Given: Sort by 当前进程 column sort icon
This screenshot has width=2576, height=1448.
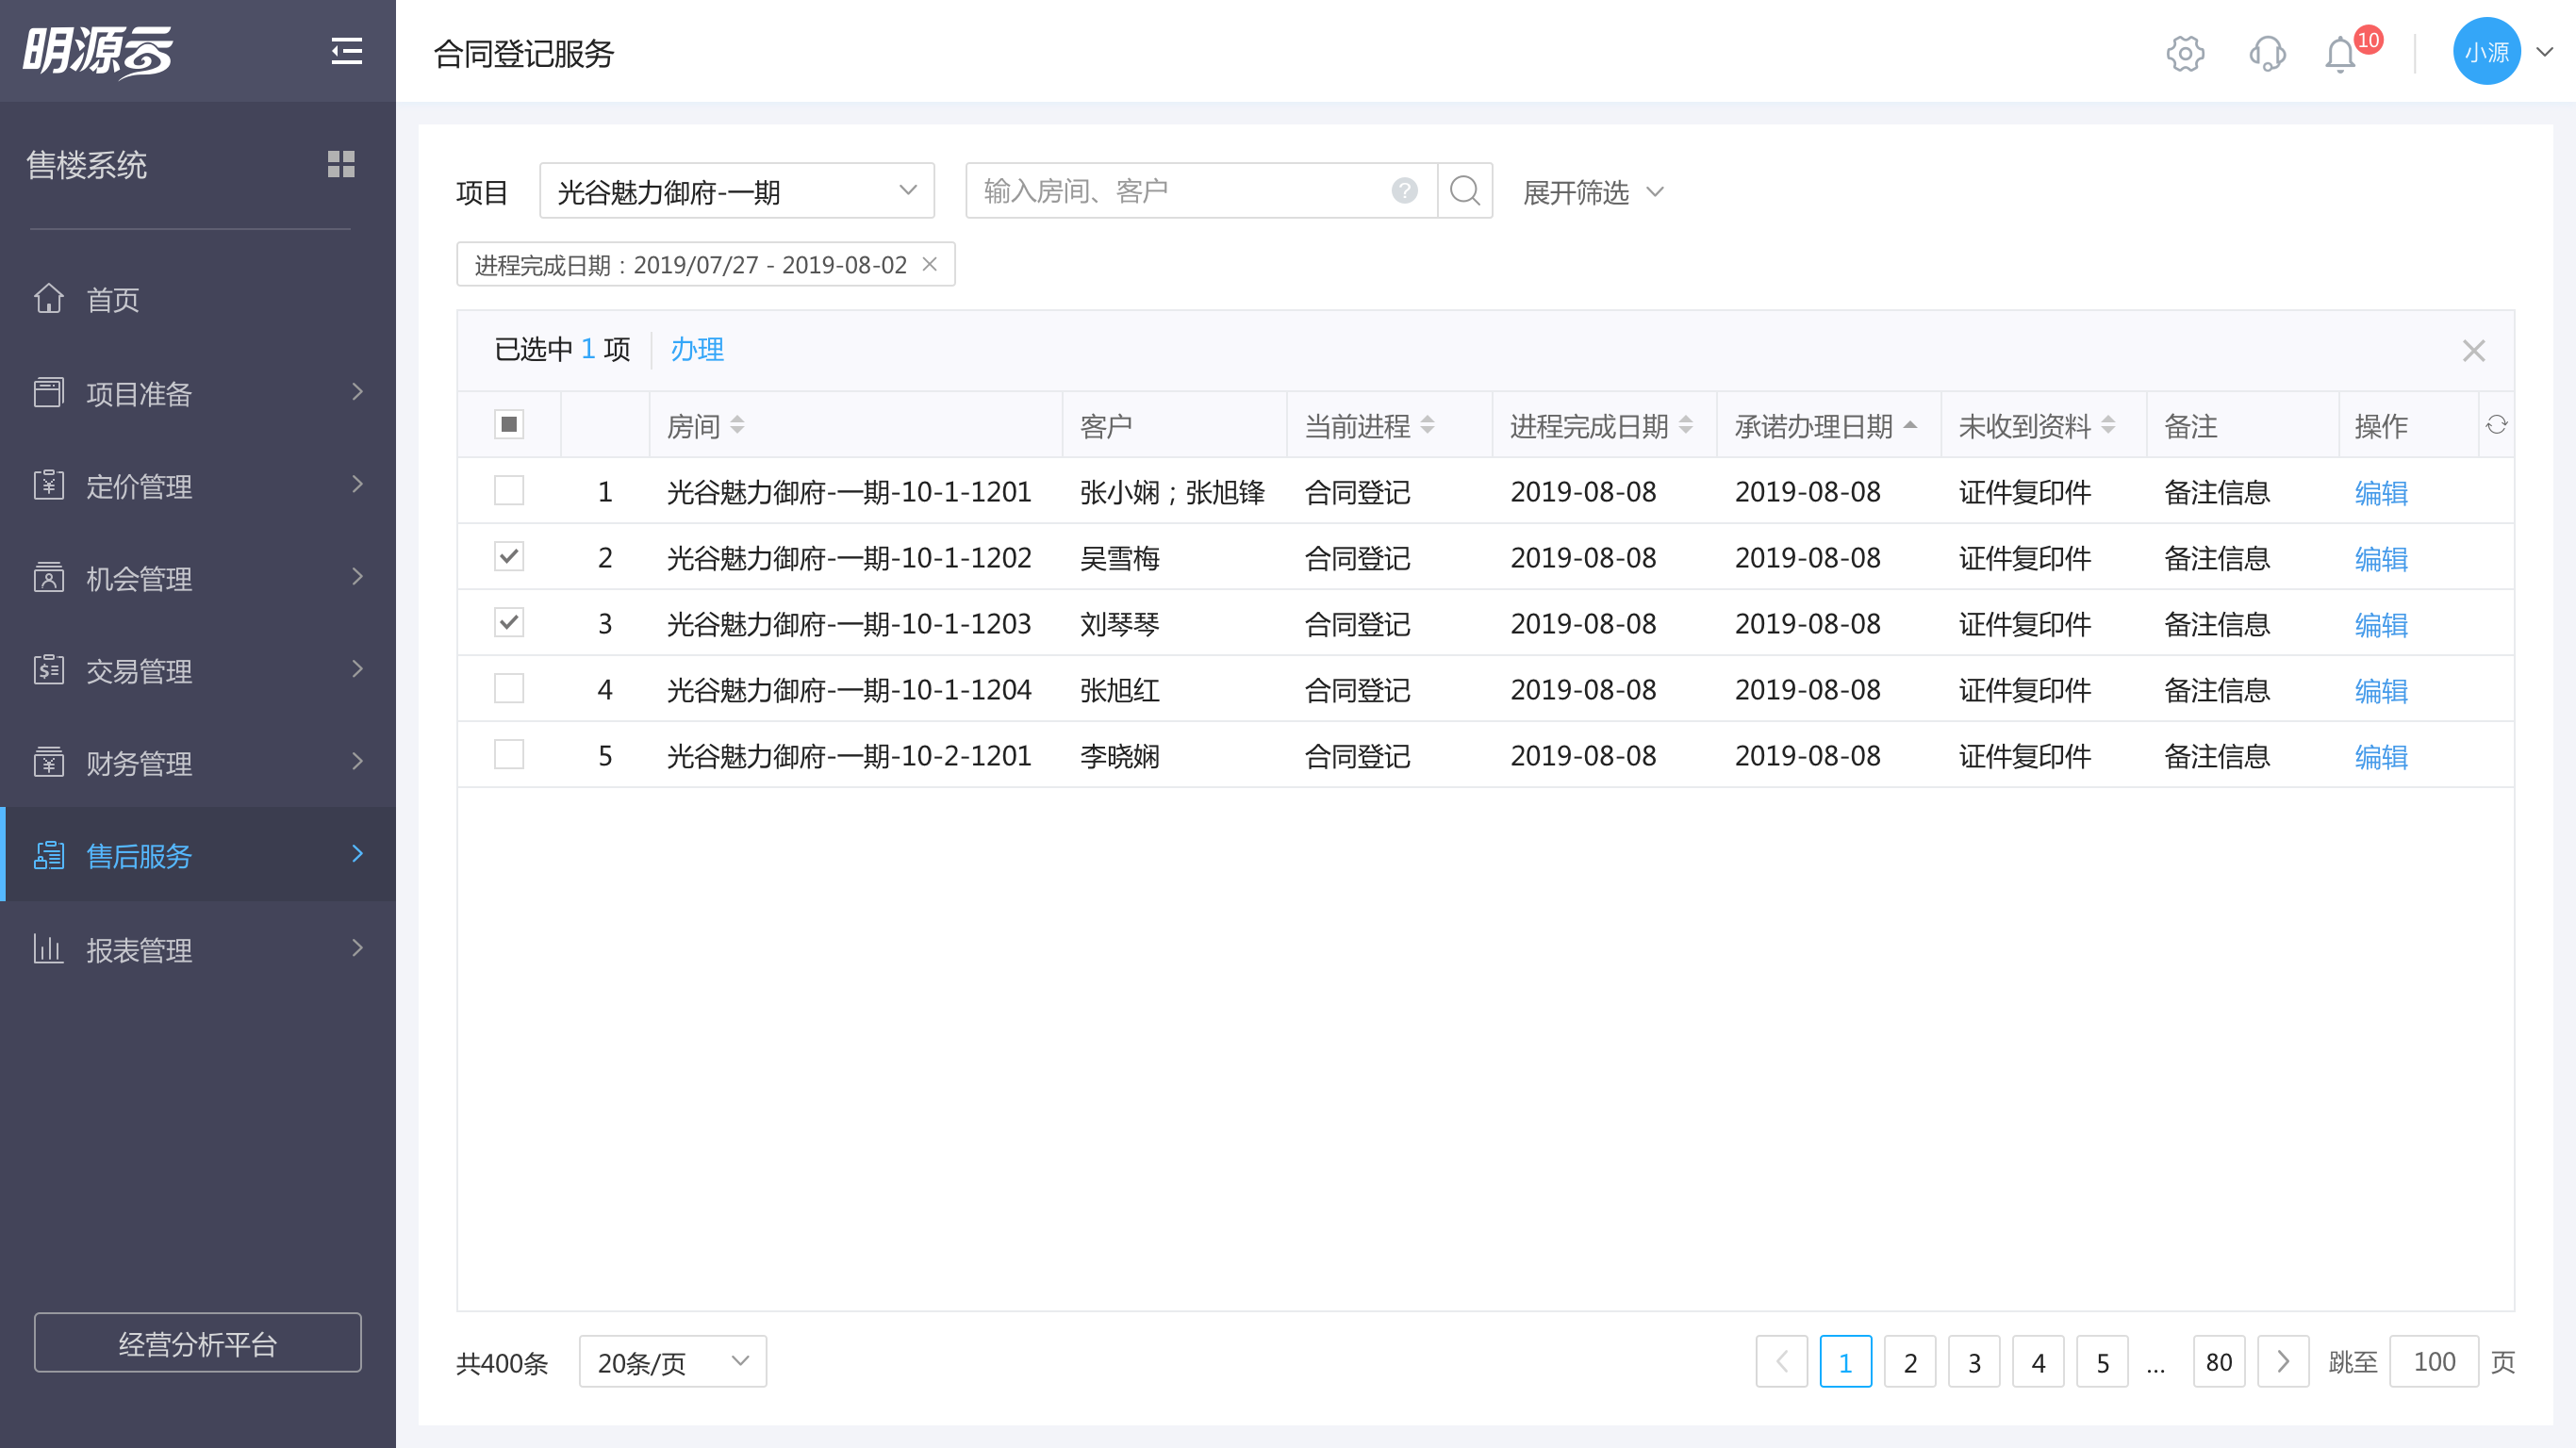Looking at the screenshot, I should tap(1427, 425).
